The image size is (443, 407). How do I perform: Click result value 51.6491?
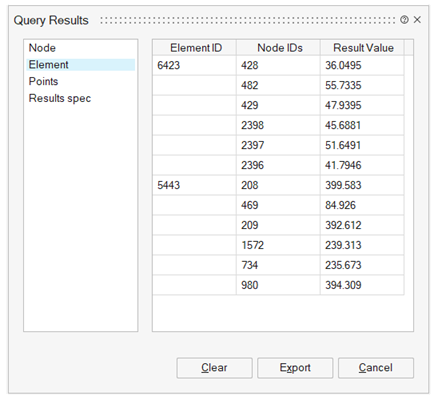[362, 145]
